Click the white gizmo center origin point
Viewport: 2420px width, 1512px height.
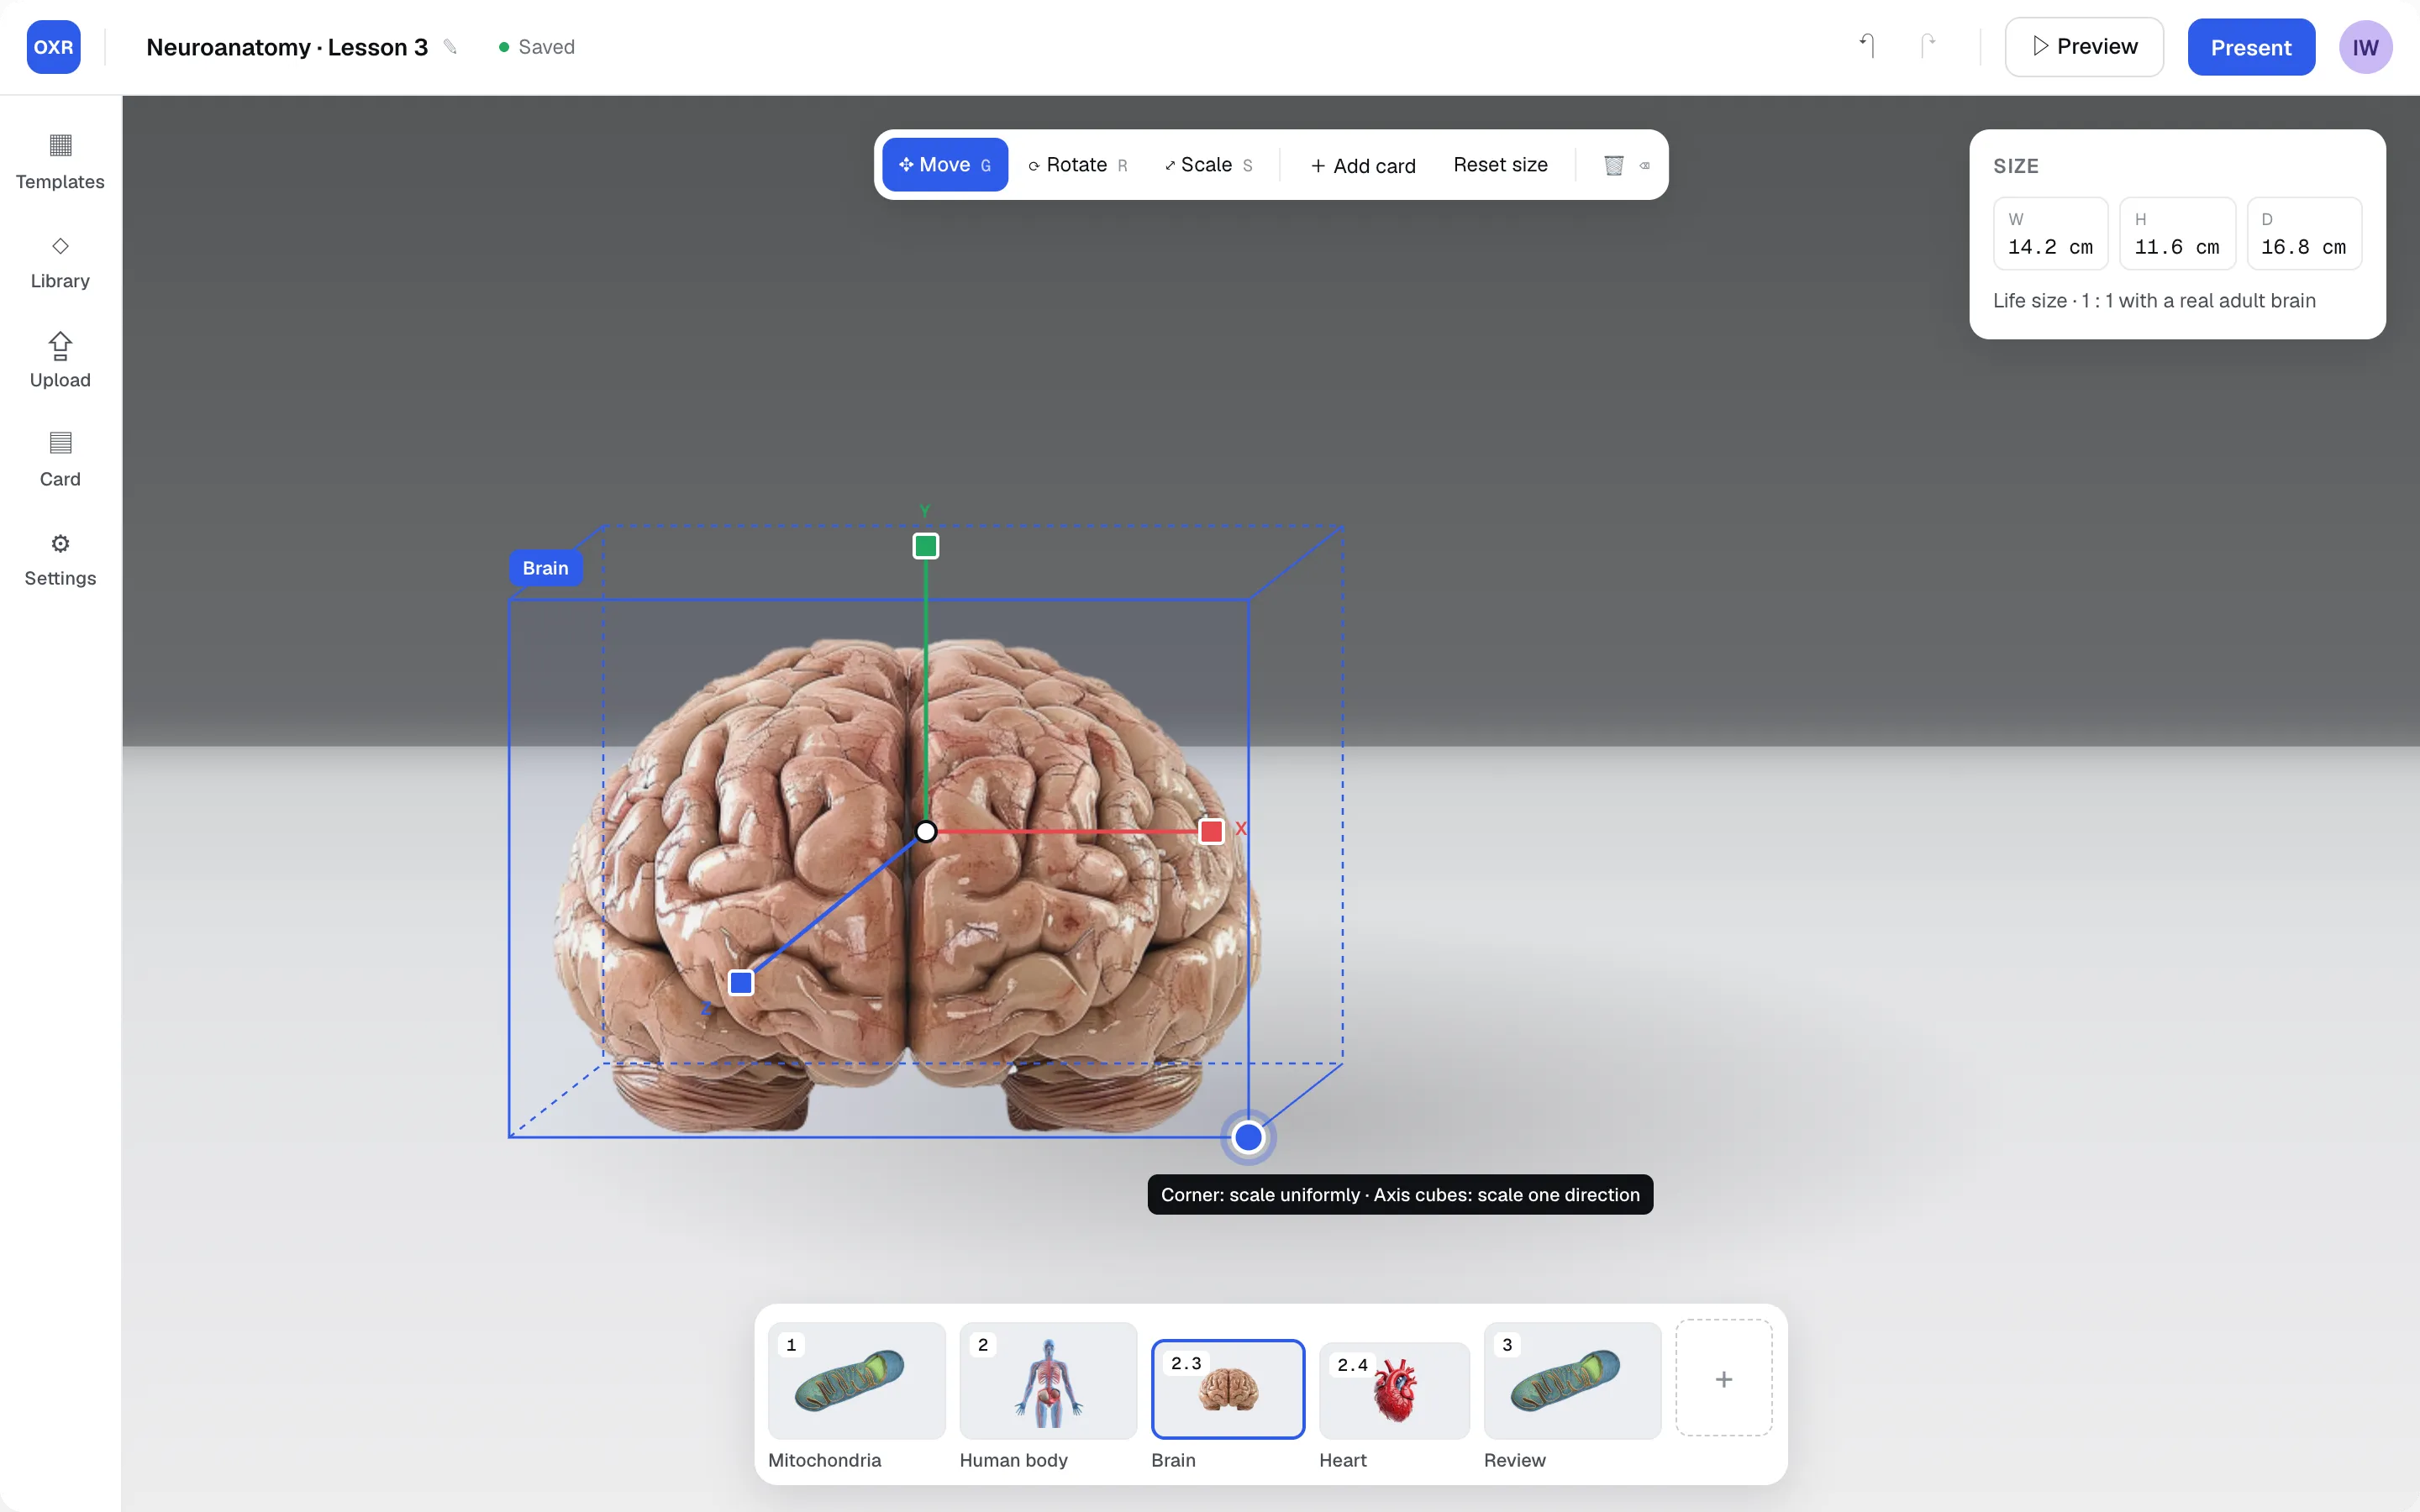click(926, 831)
